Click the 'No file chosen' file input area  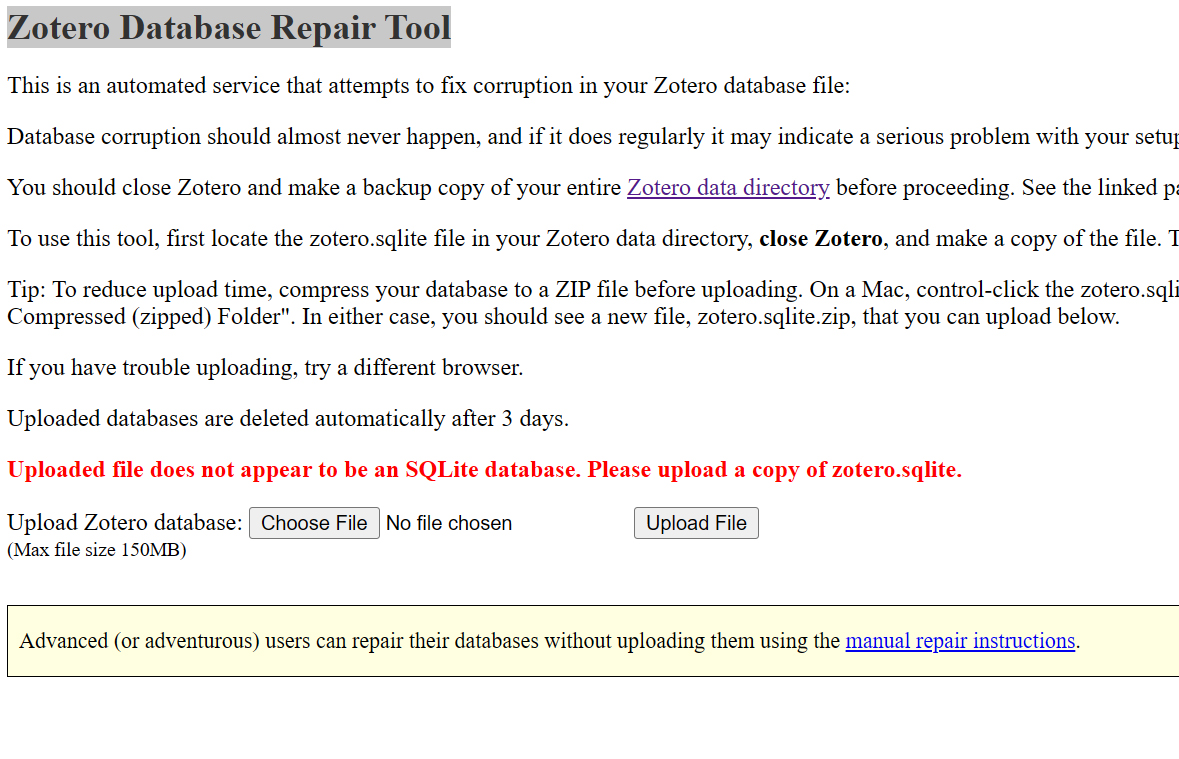pos(448,522)
